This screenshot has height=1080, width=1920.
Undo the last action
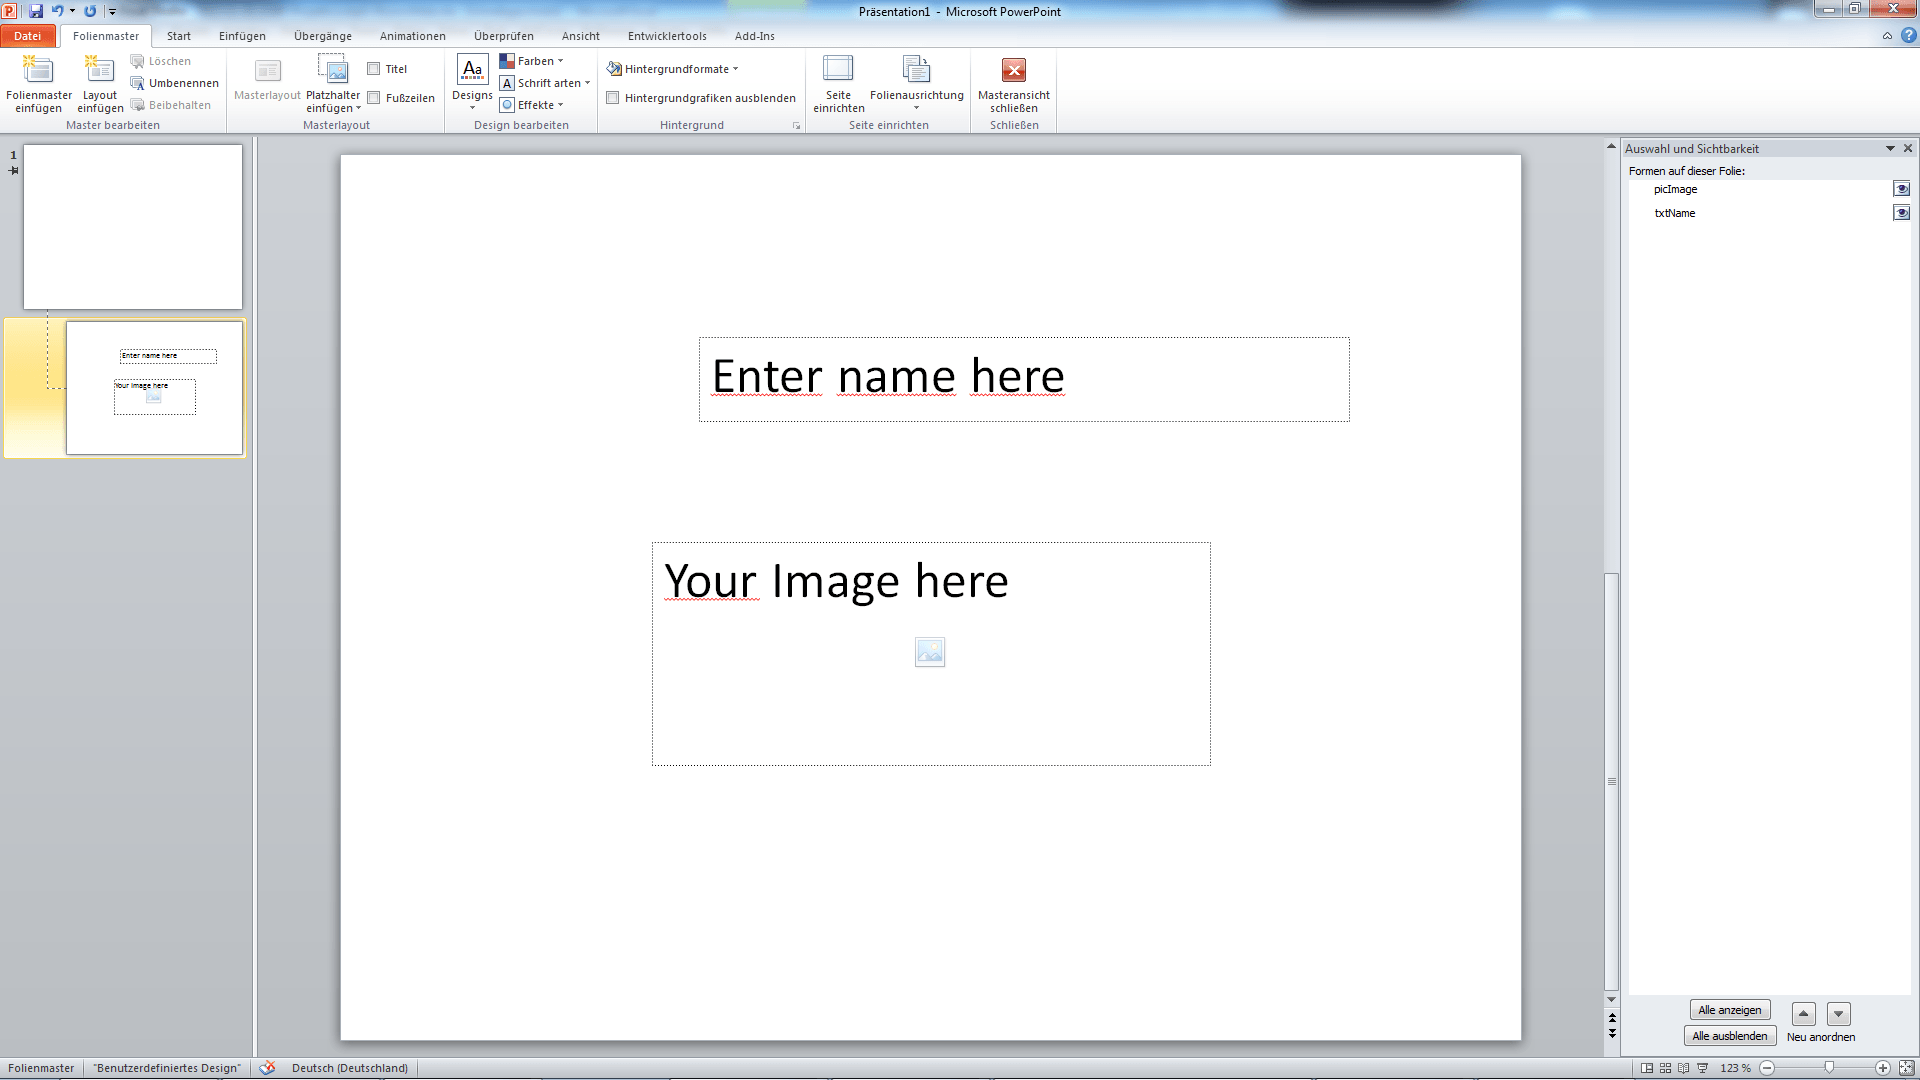tap(57, 11)
